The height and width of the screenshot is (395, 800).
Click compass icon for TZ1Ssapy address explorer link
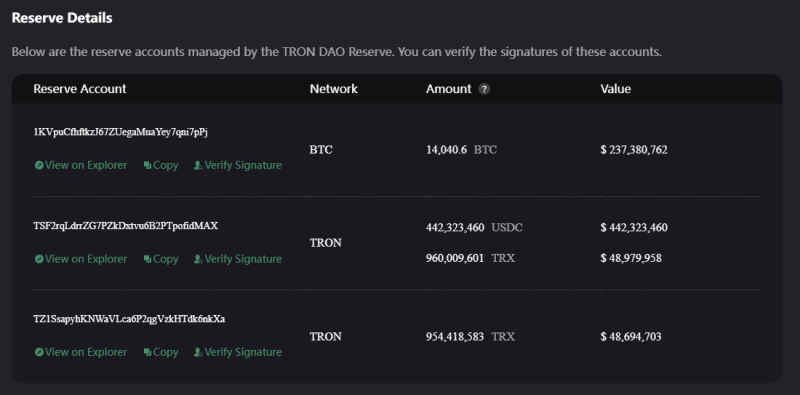point(39,353)
